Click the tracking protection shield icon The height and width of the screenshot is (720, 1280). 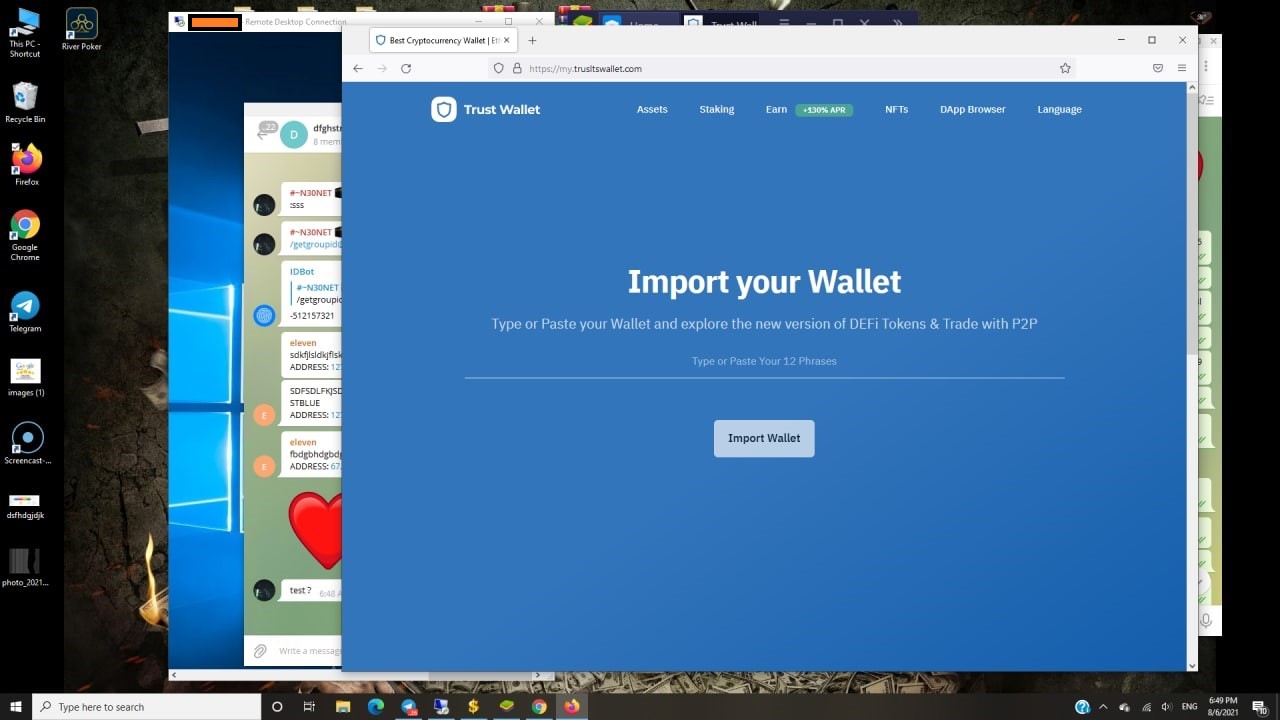click(498, 69)
